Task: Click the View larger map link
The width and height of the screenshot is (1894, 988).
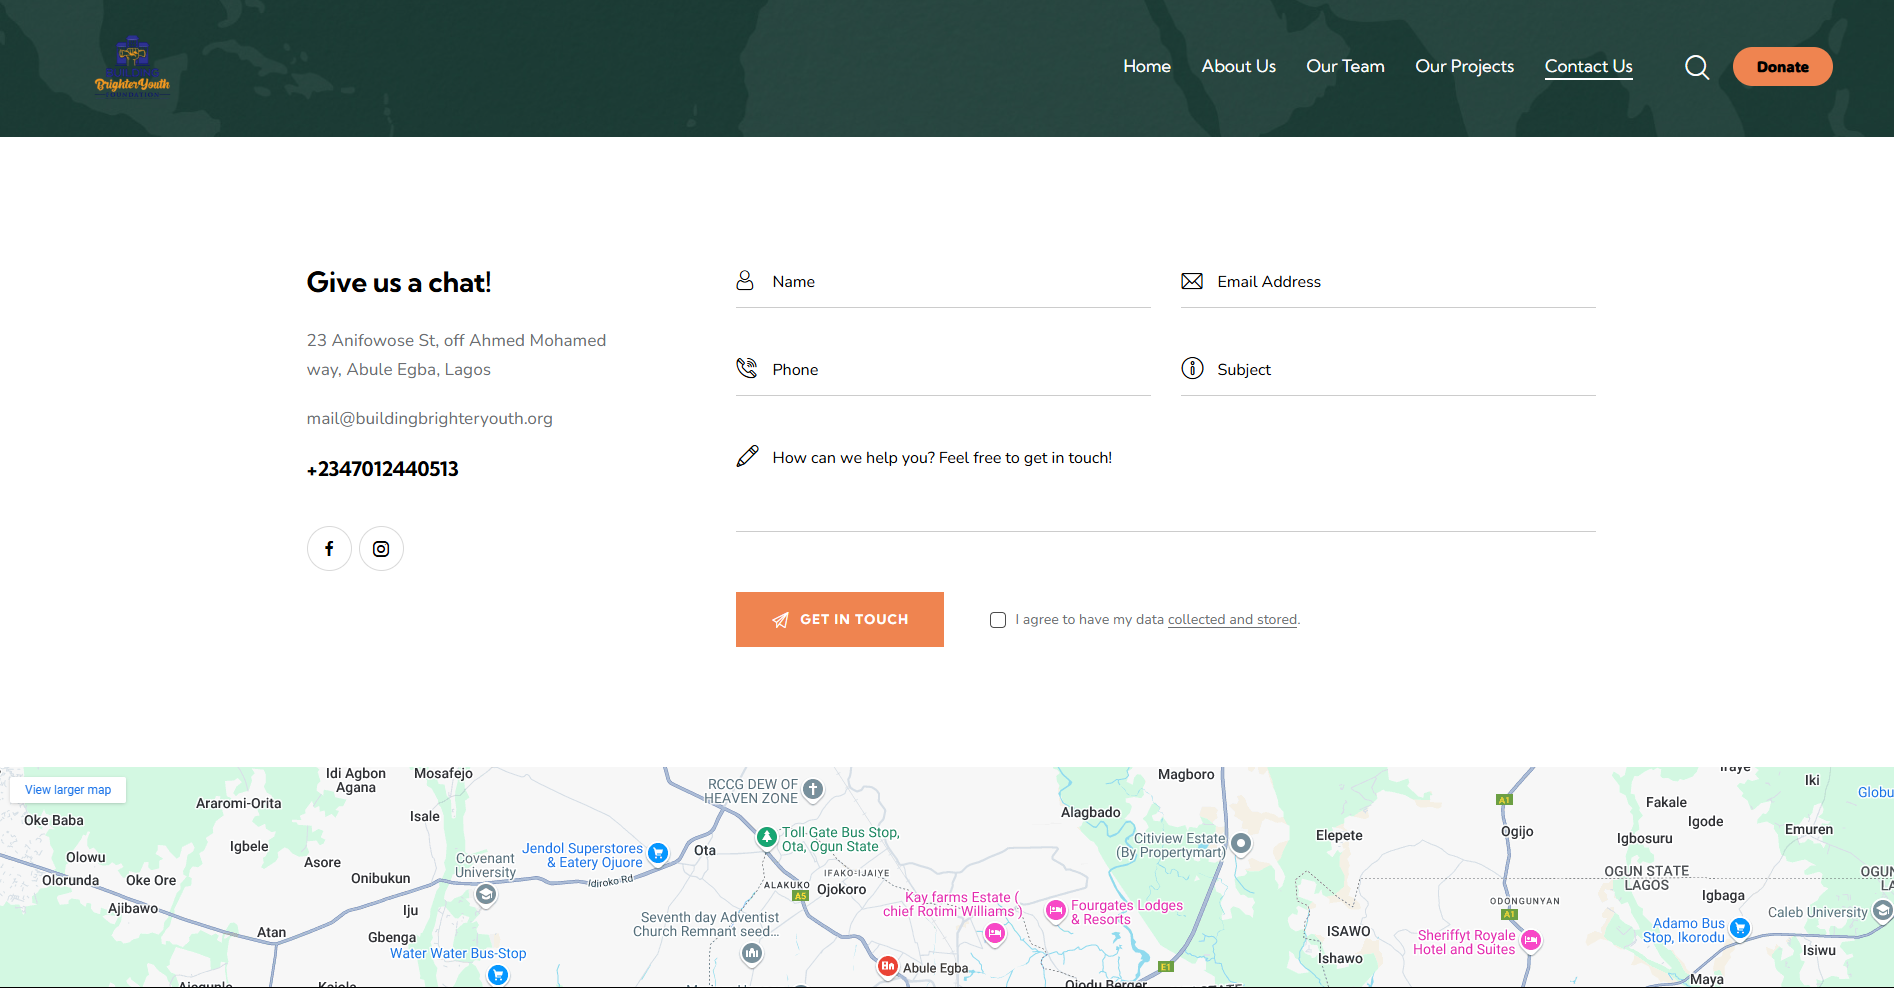Action: (68, 790)
